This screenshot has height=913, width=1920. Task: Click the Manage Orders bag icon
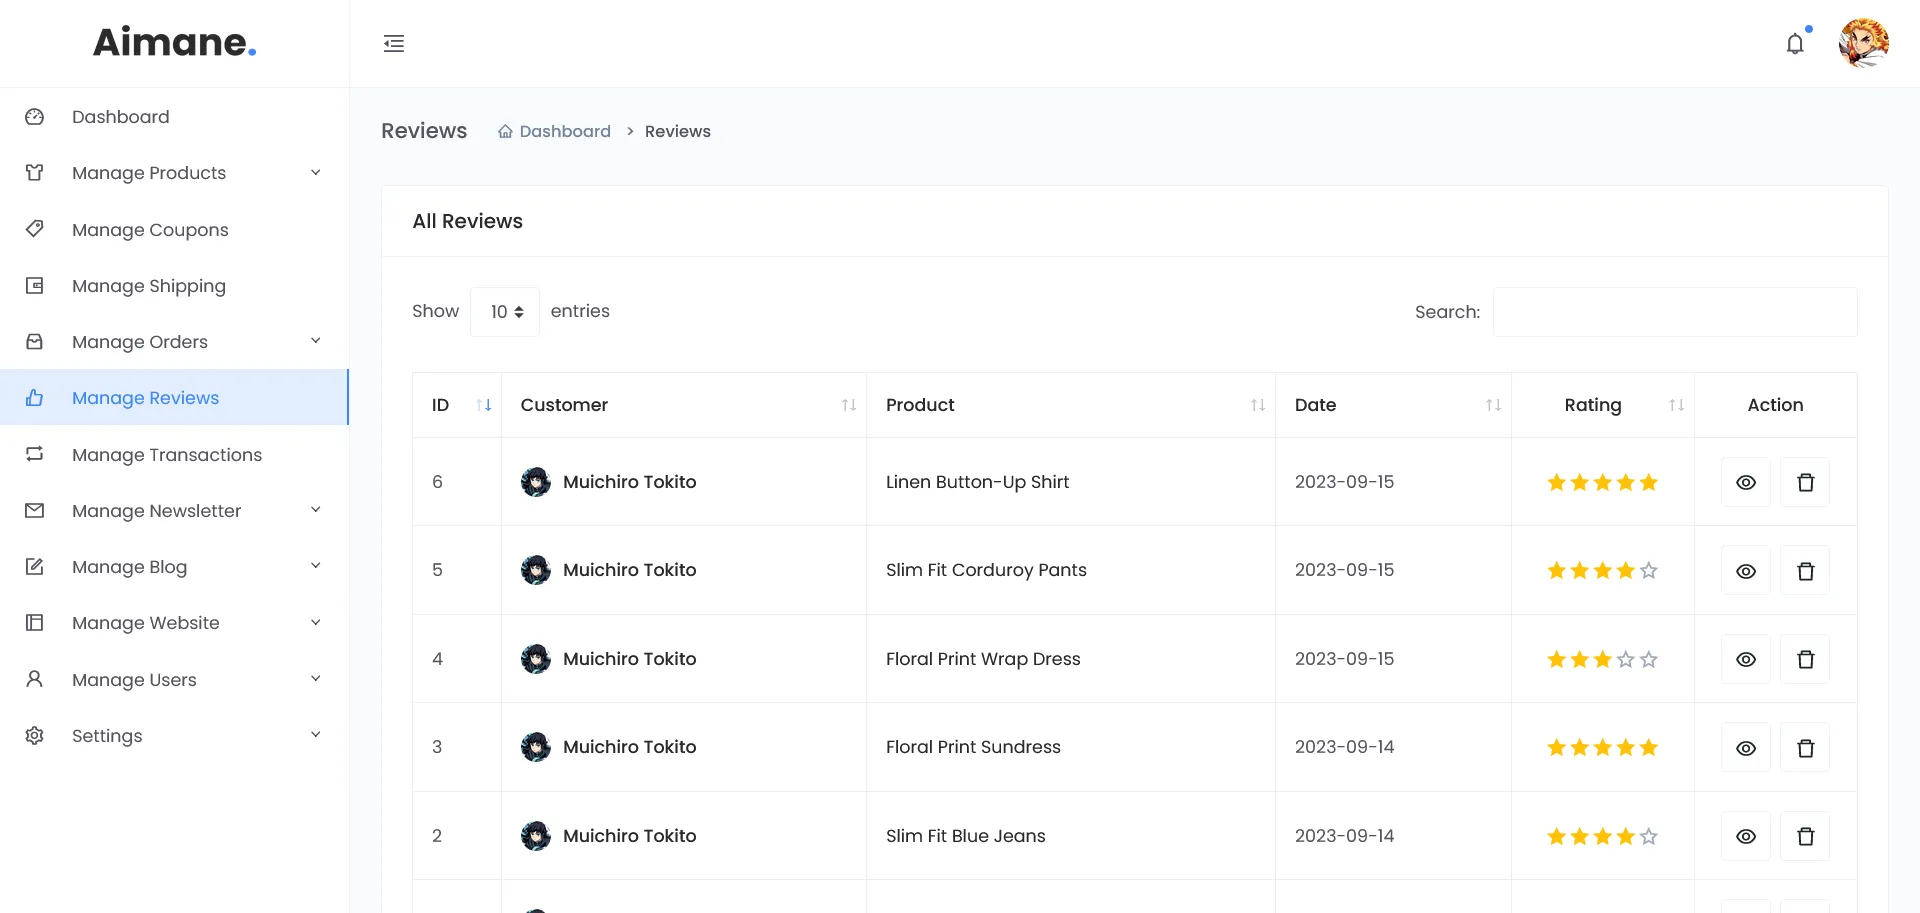click(x=34, y=342)
